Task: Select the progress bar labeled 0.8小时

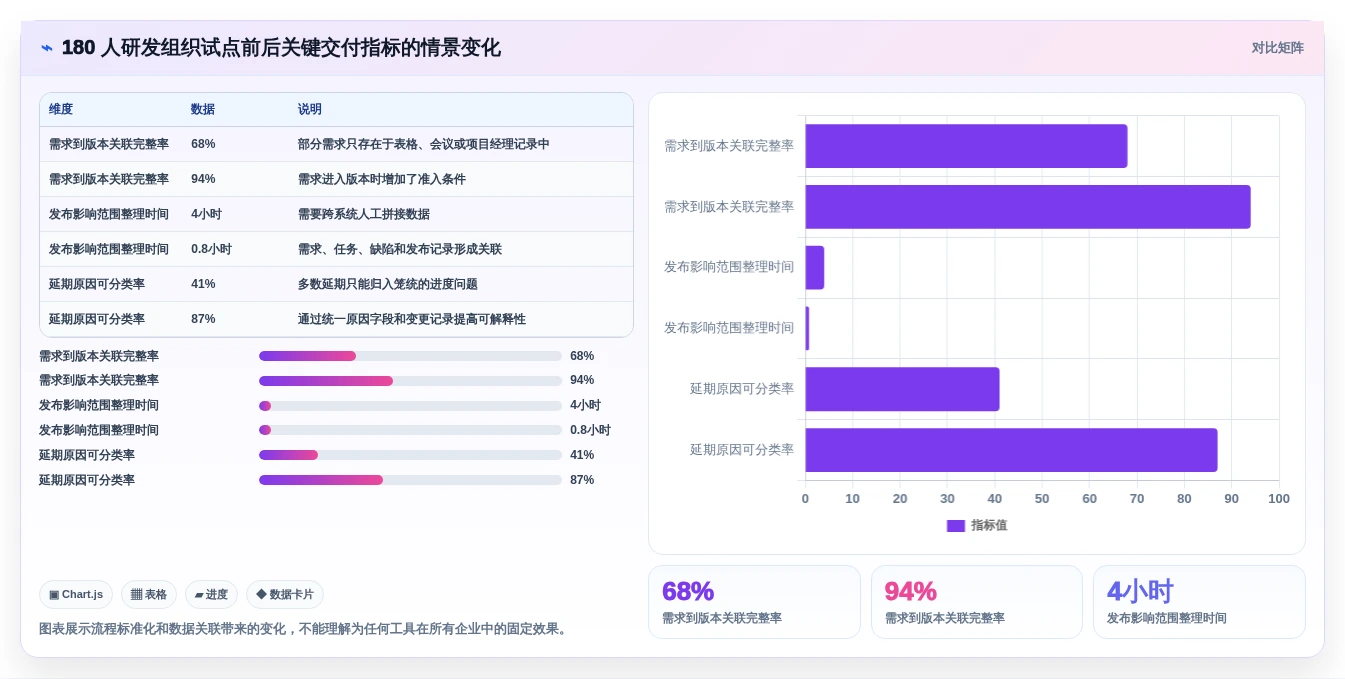Action: 410,430
